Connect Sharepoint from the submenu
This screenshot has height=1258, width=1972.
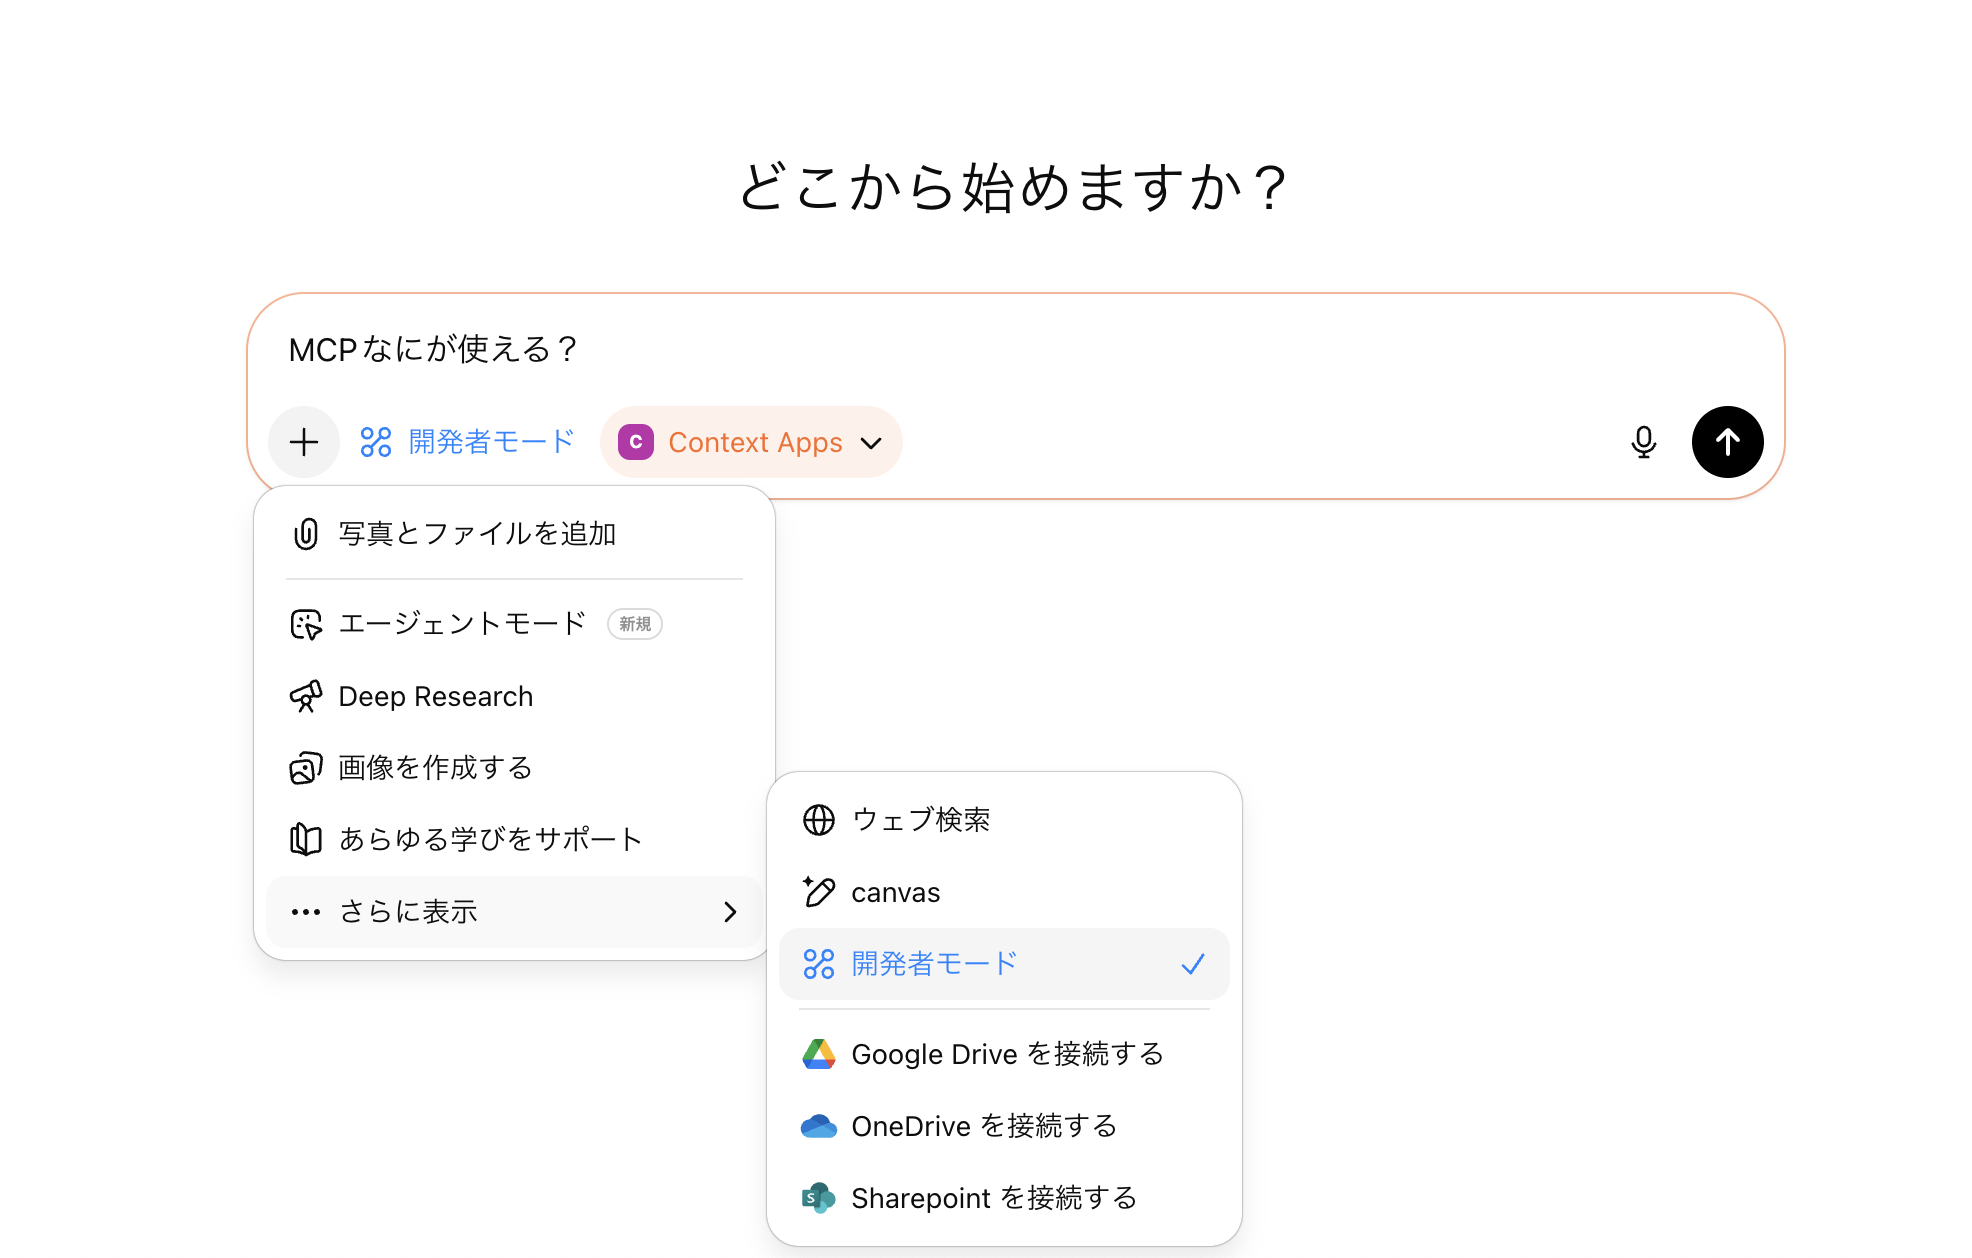click(993, 1198)
